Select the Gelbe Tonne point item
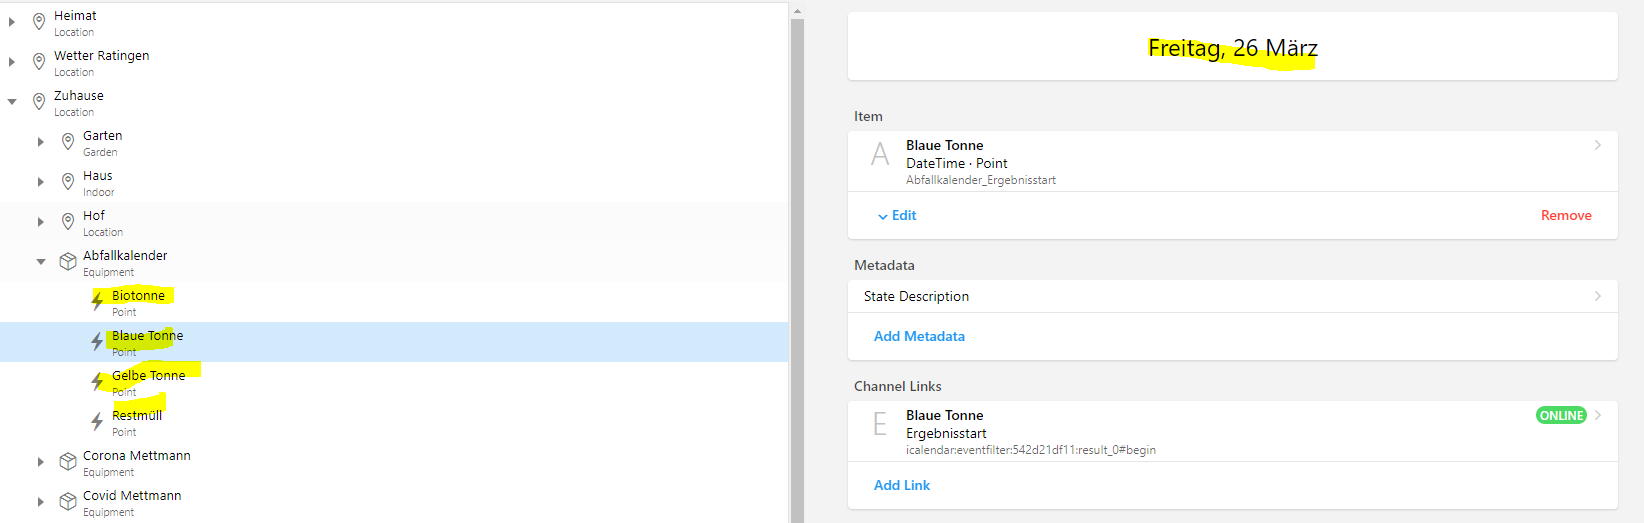Image resolution: width=1644 pixels, height=523 pixels. [x=148, y=376]
